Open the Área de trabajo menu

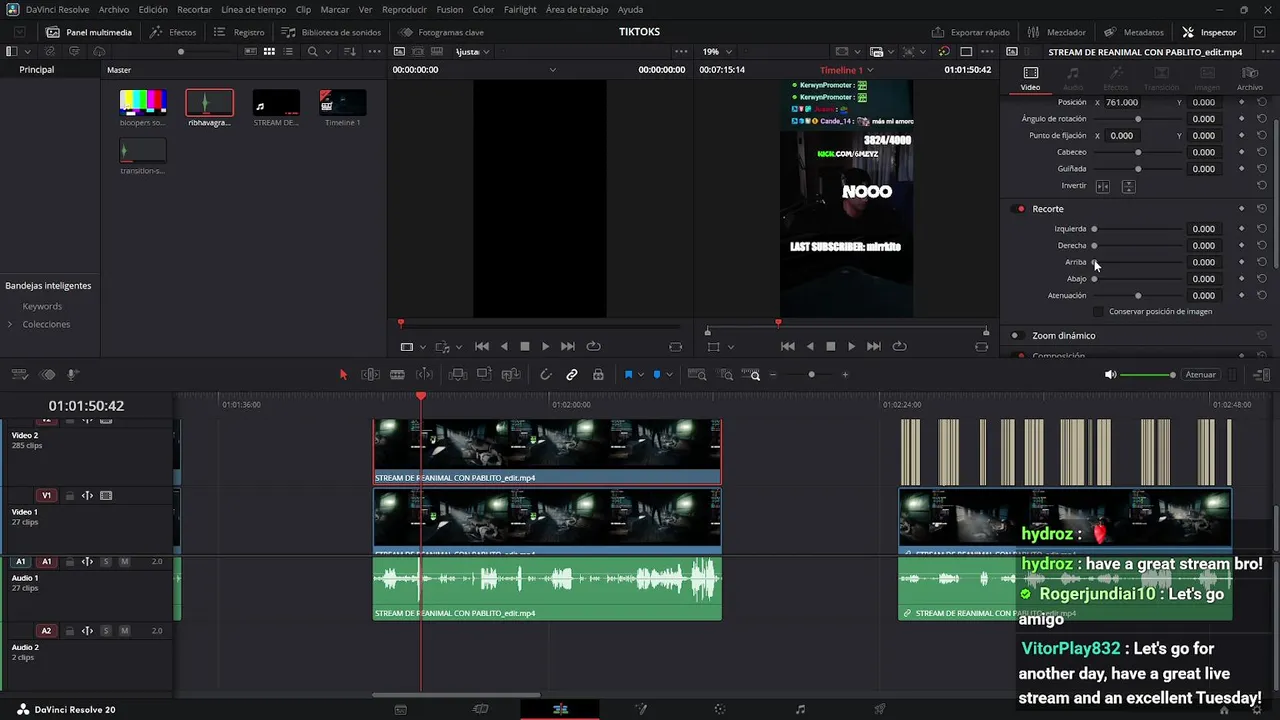click(577, 10)
